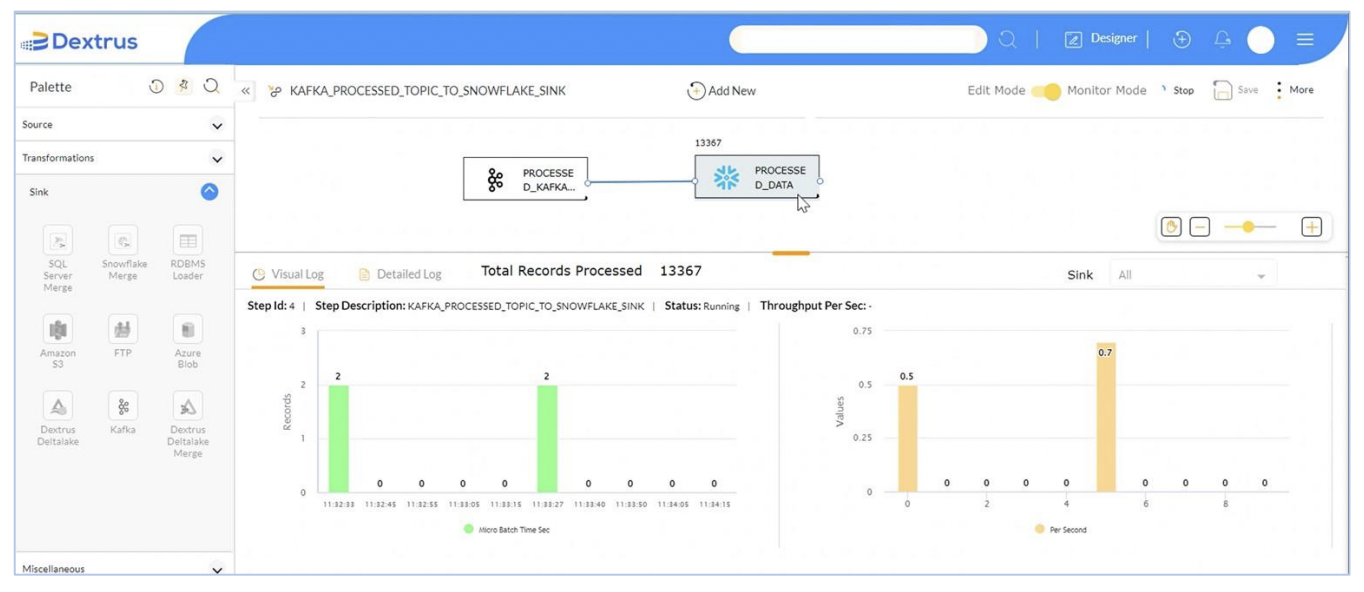This screenshot has height=592, width=1364.
Task: Search the Palette with magnifier icon
Action: click(x=211, y=86)
